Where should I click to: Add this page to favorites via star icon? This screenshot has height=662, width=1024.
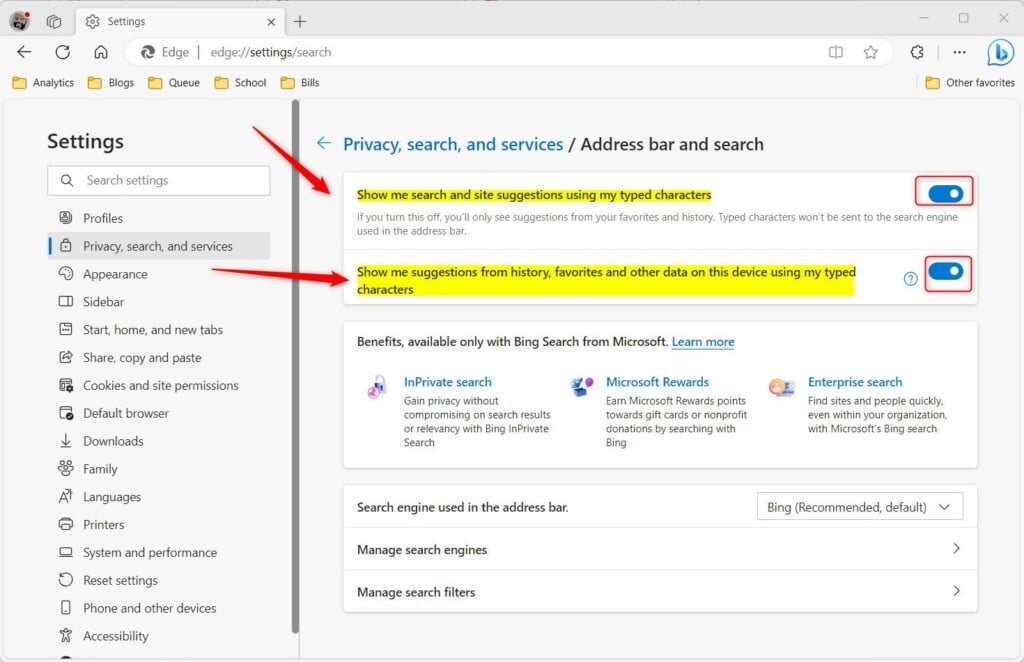pos(871,52)
